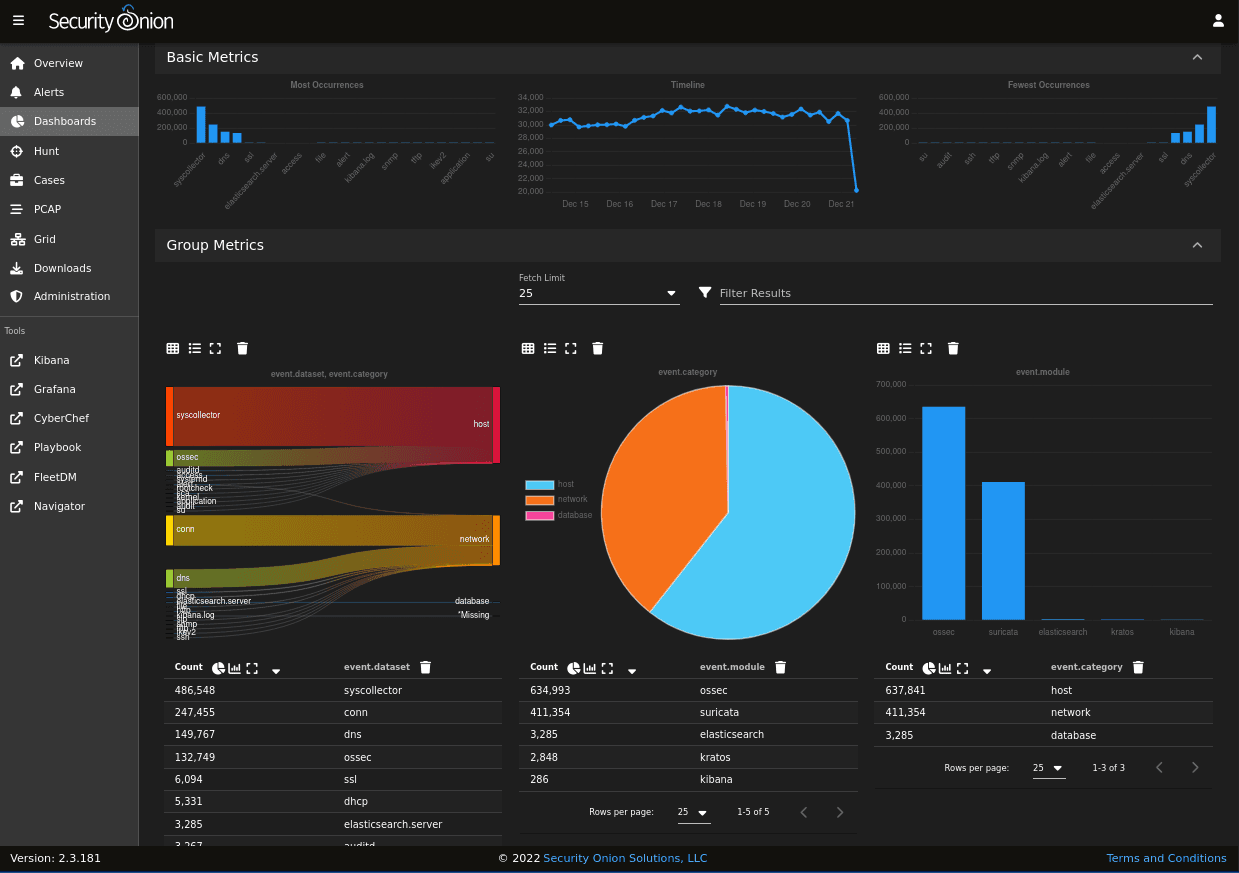Open sort arrow in event.dataset table header

(x=276, y=670)
